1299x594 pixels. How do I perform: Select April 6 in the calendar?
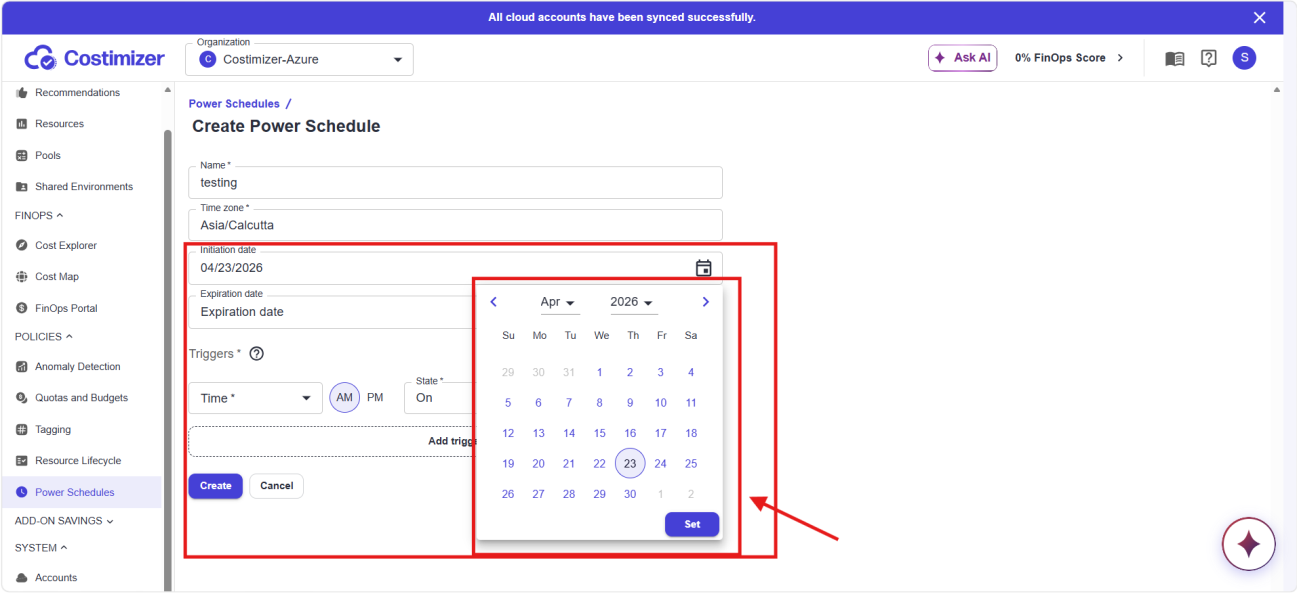click(x=539, y=403)
